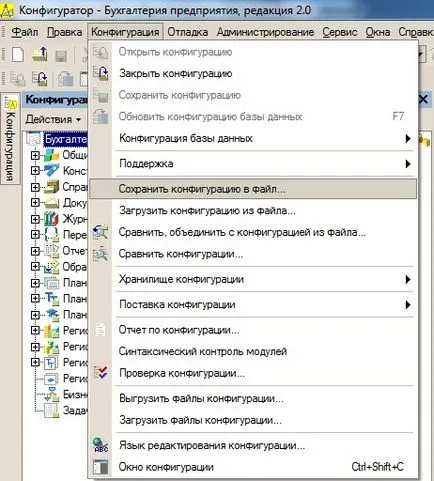Open the Сервис menu

point(339,32)
